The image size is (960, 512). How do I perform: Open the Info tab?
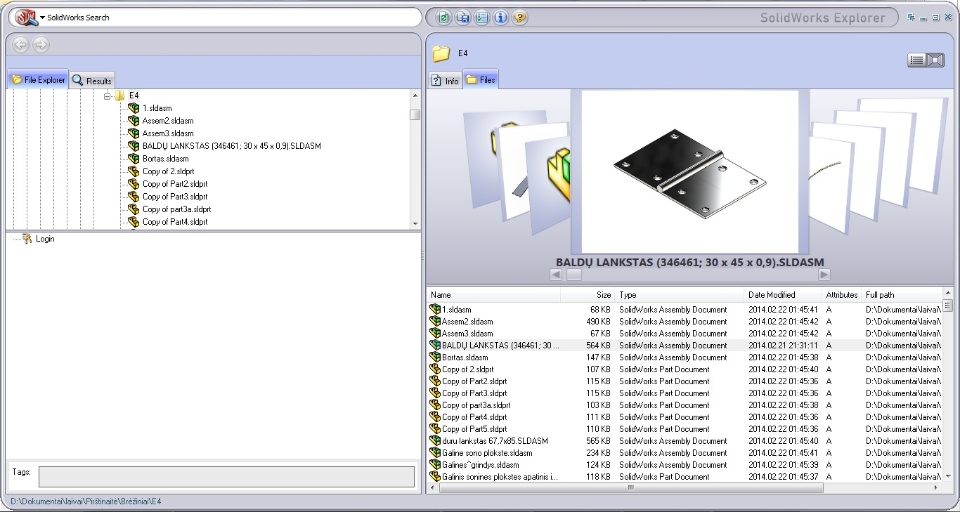445,80
